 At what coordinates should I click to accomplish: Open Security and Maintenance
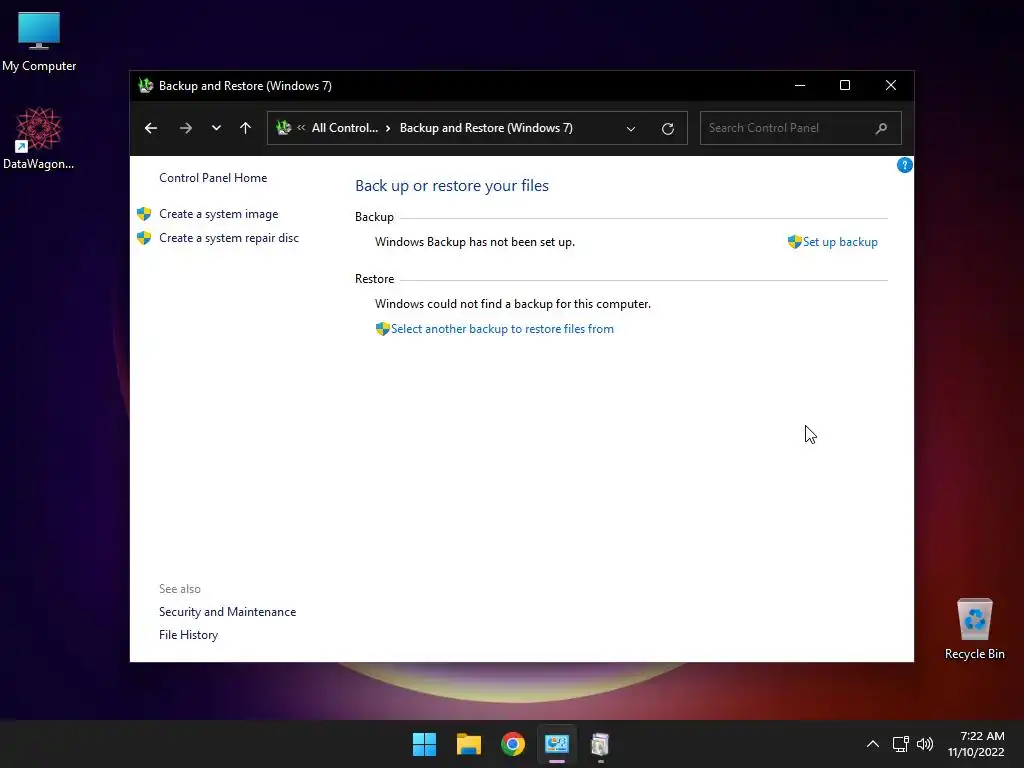(227, 612)
